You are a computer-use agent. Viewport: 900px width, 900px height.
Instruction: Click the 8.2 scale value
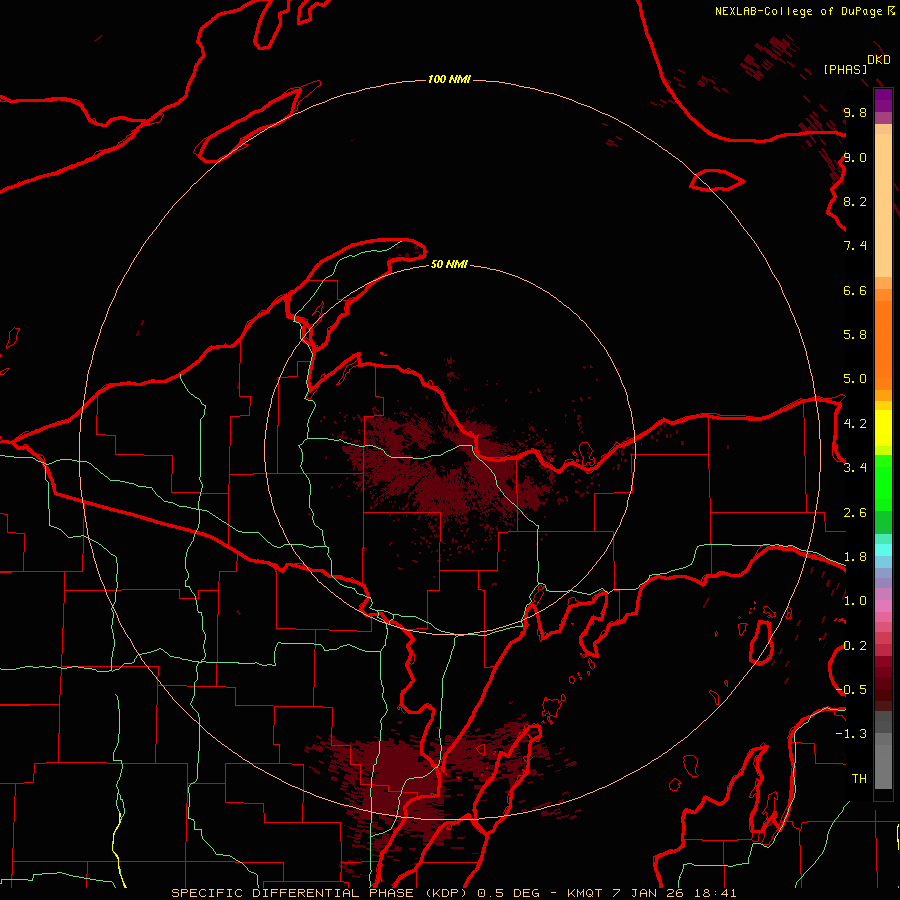coord(855,201)
